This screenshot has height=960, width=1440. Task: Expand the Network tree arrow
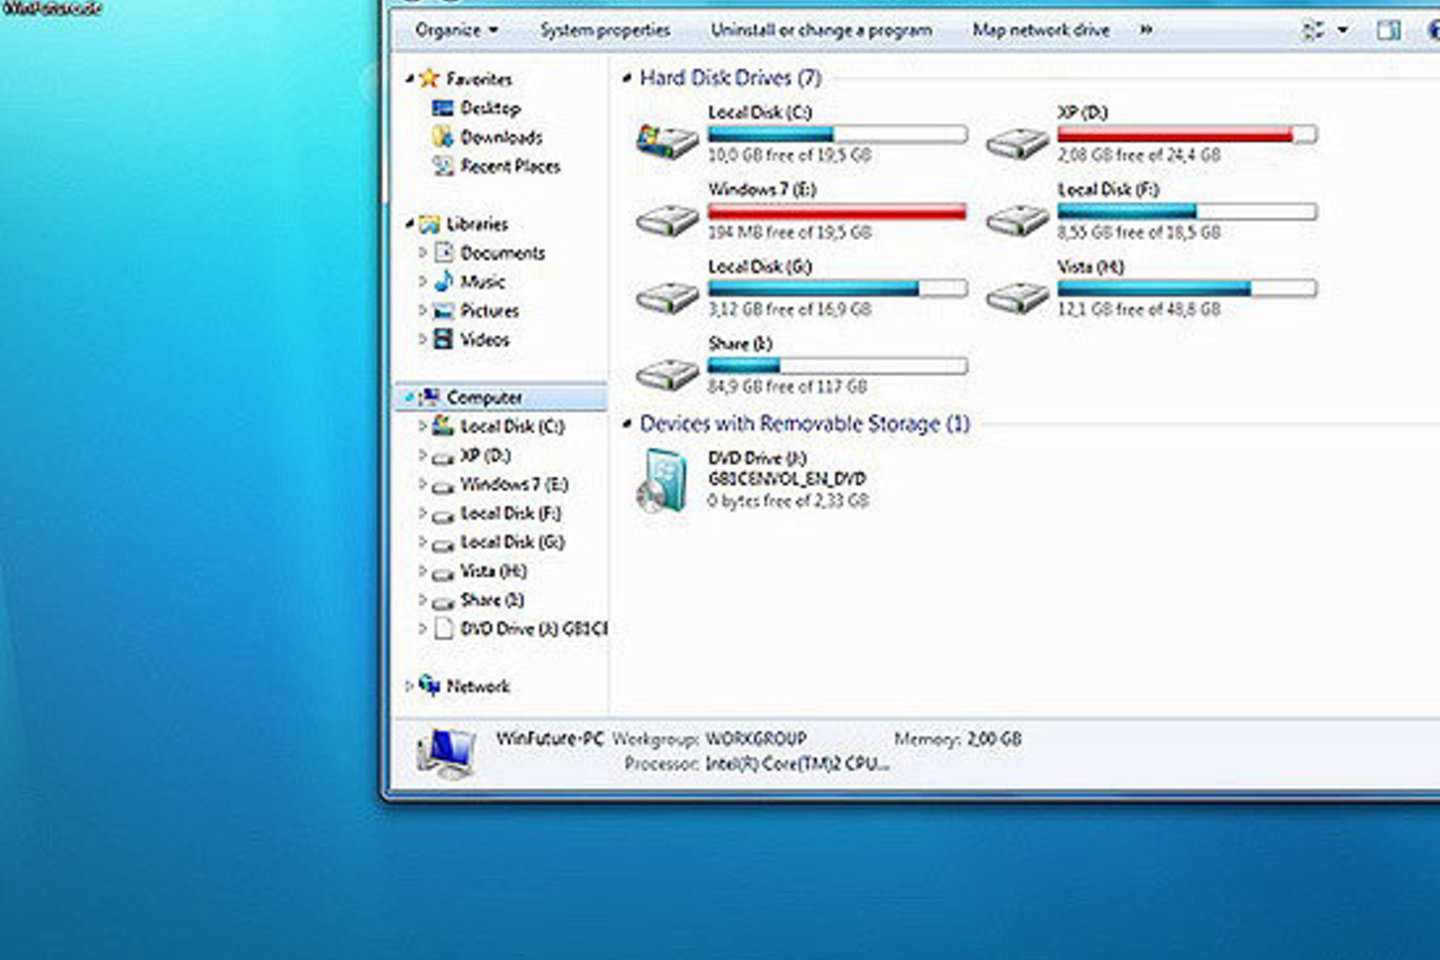pyautogui.click(x=408, y=686)
